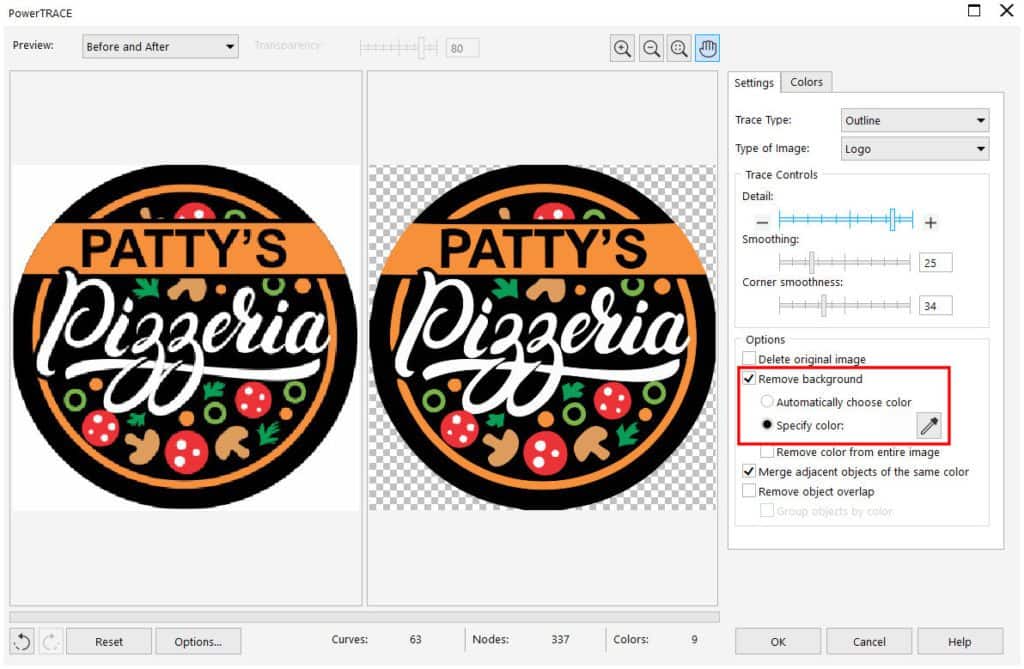Click the minus icon beside Detail slider
1024x669 pixels.
(761, 222)
